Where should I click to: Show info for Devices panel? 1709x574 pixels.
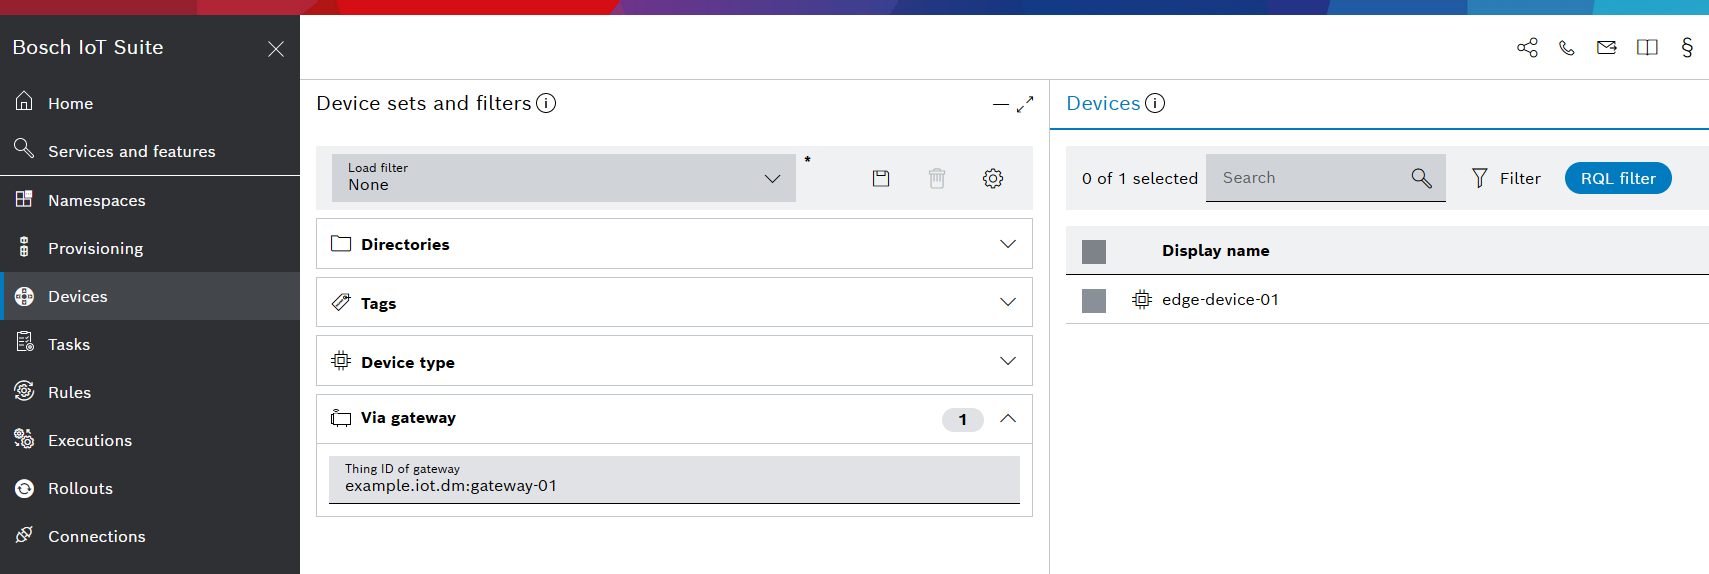(1155, 103)
